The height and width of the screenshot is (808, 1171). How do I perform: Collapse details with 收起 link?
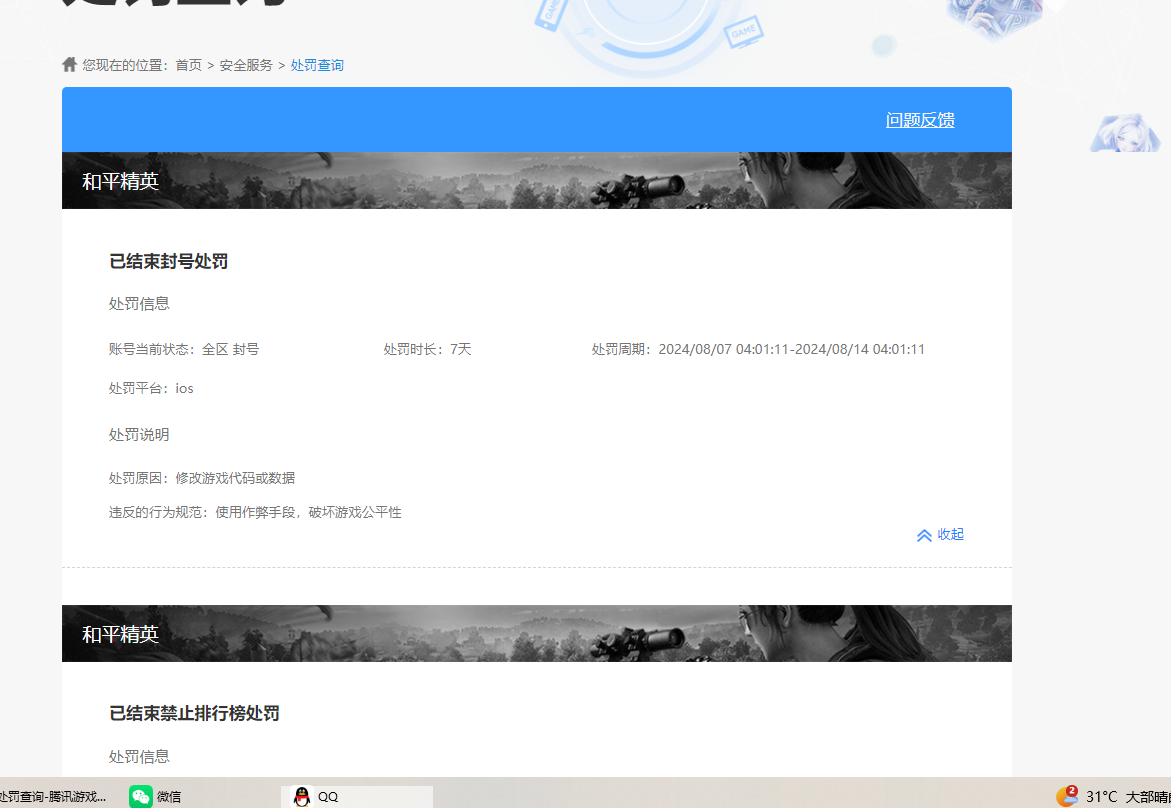click(x=951, y=535)
